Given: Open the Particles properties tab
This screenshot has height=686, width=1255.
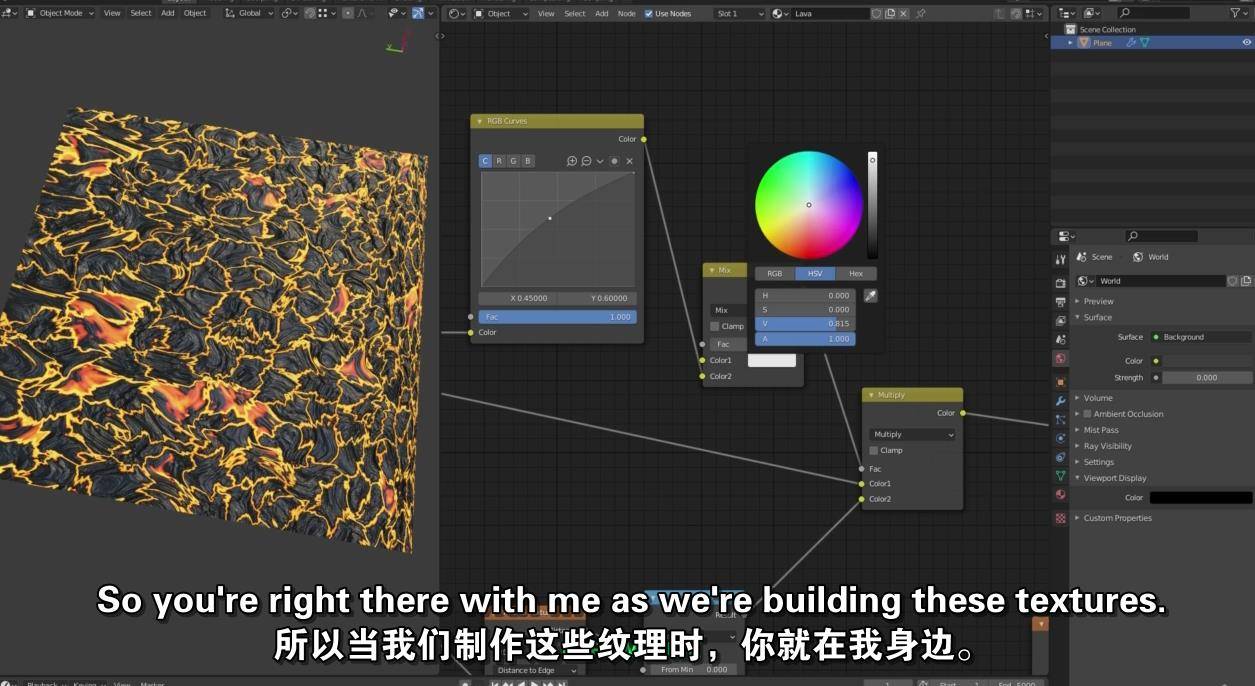Looking at the screenshot, I should pos(1060,419).
